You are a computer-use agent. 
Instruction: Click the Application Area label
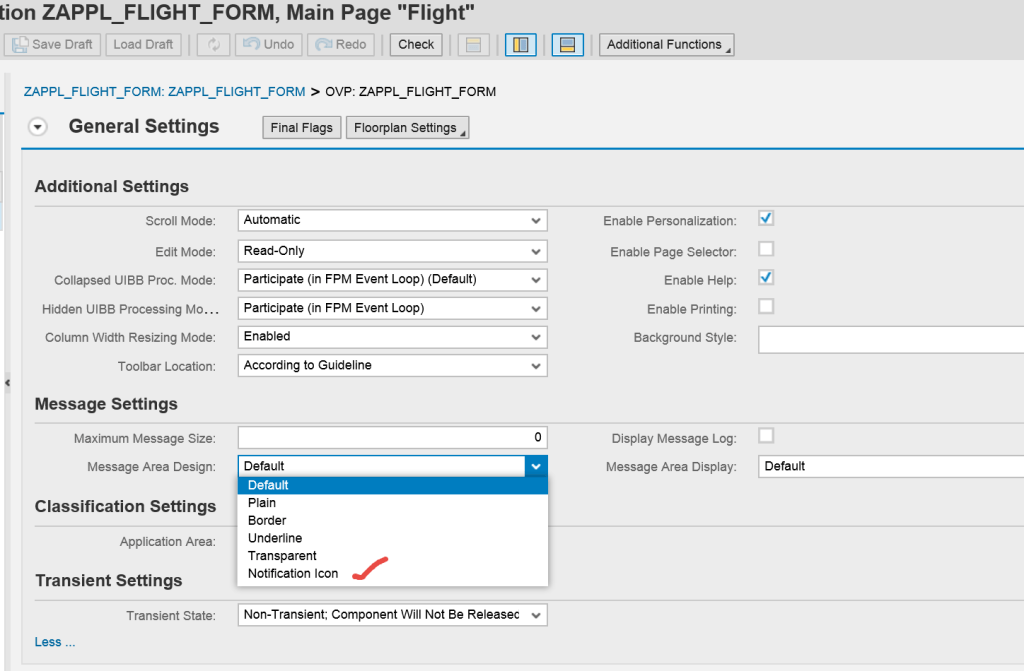tap(167, 542)
